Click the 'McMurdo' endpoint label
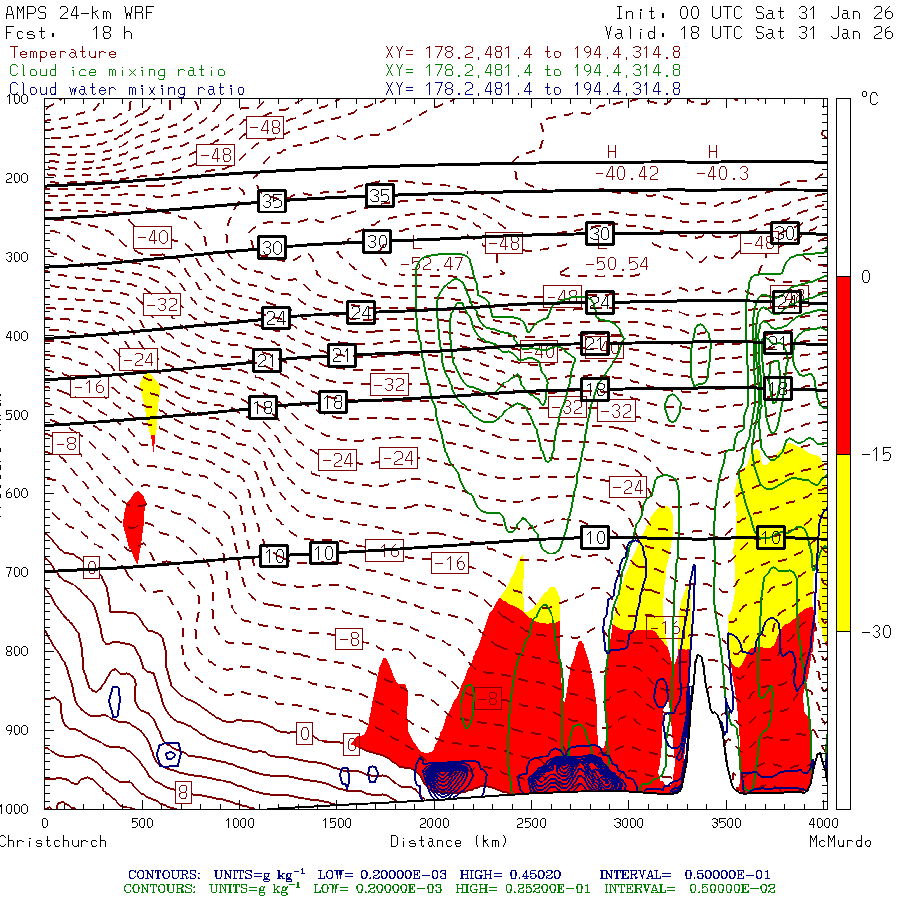Screen dimensions: 900x900 pos(840,842)
